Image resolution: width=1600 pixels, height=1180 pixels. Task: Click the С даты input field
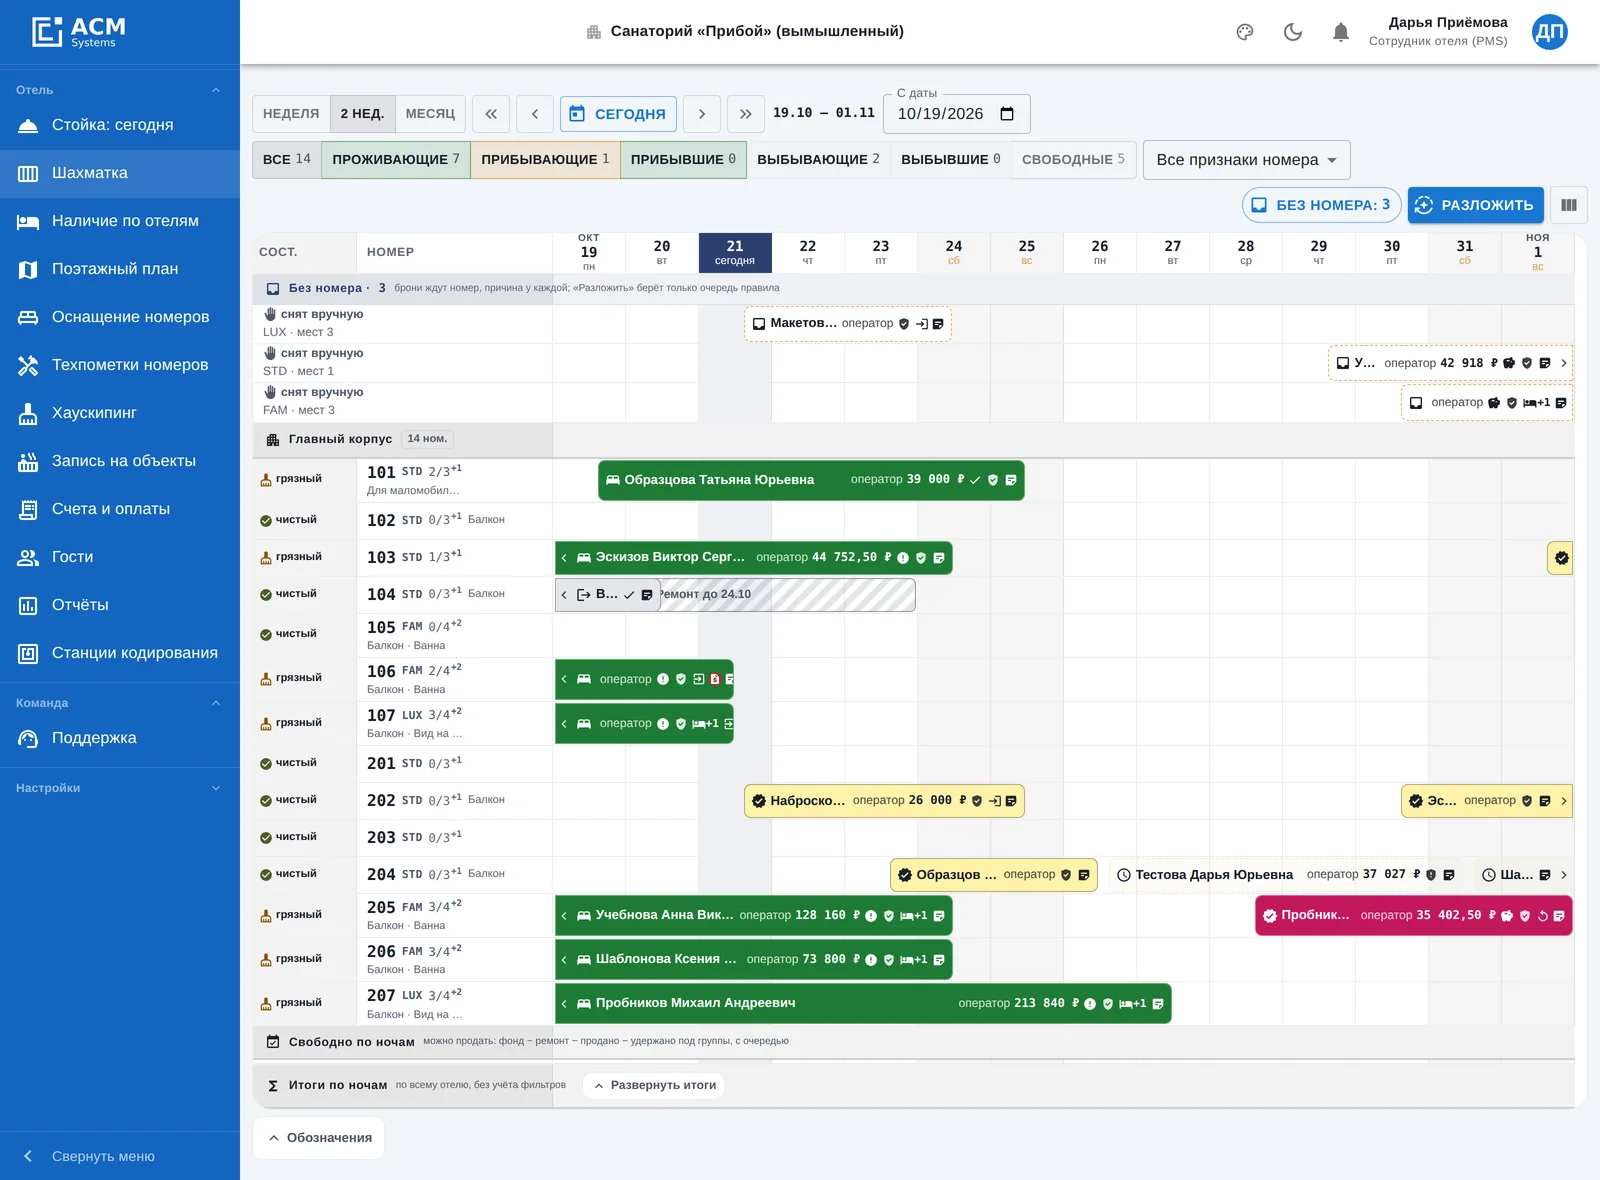(x=956, y=114)
